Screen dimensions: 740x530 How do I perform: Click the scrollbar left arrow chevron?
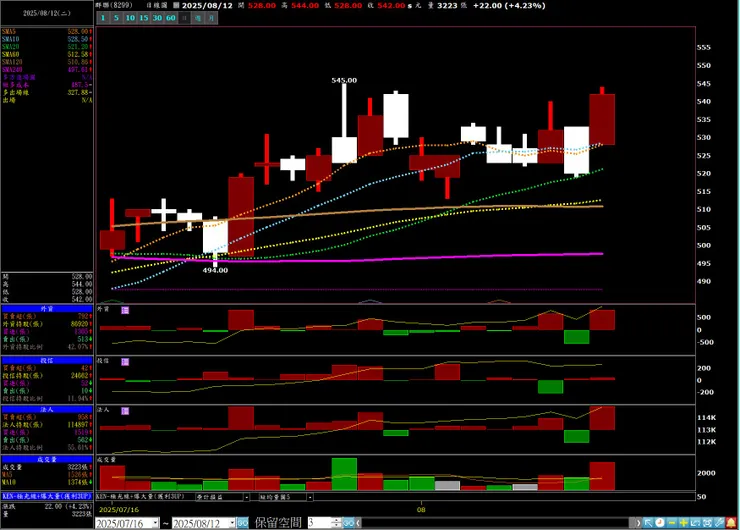click(x=359, y=523)
